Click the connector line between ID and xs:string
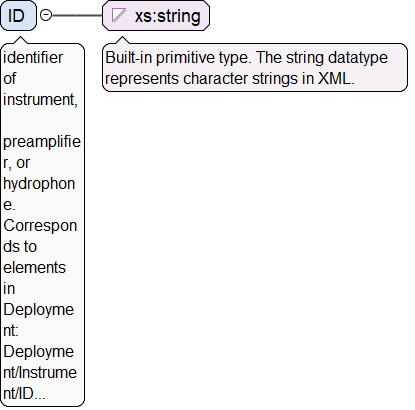The height and width of the screenshot is (410, 415). [x=77, y=15]
